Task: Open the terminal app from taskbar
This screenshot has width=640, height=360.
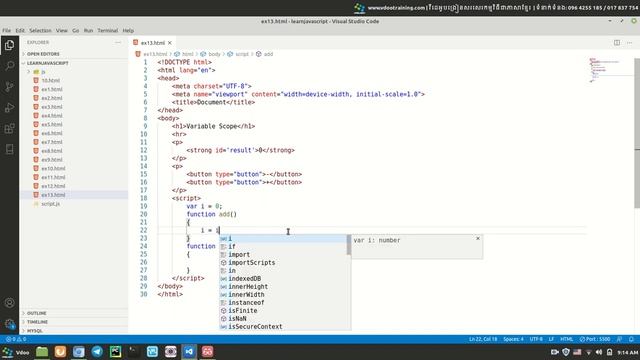Action: pyautogui.click(x=133, y=352)
